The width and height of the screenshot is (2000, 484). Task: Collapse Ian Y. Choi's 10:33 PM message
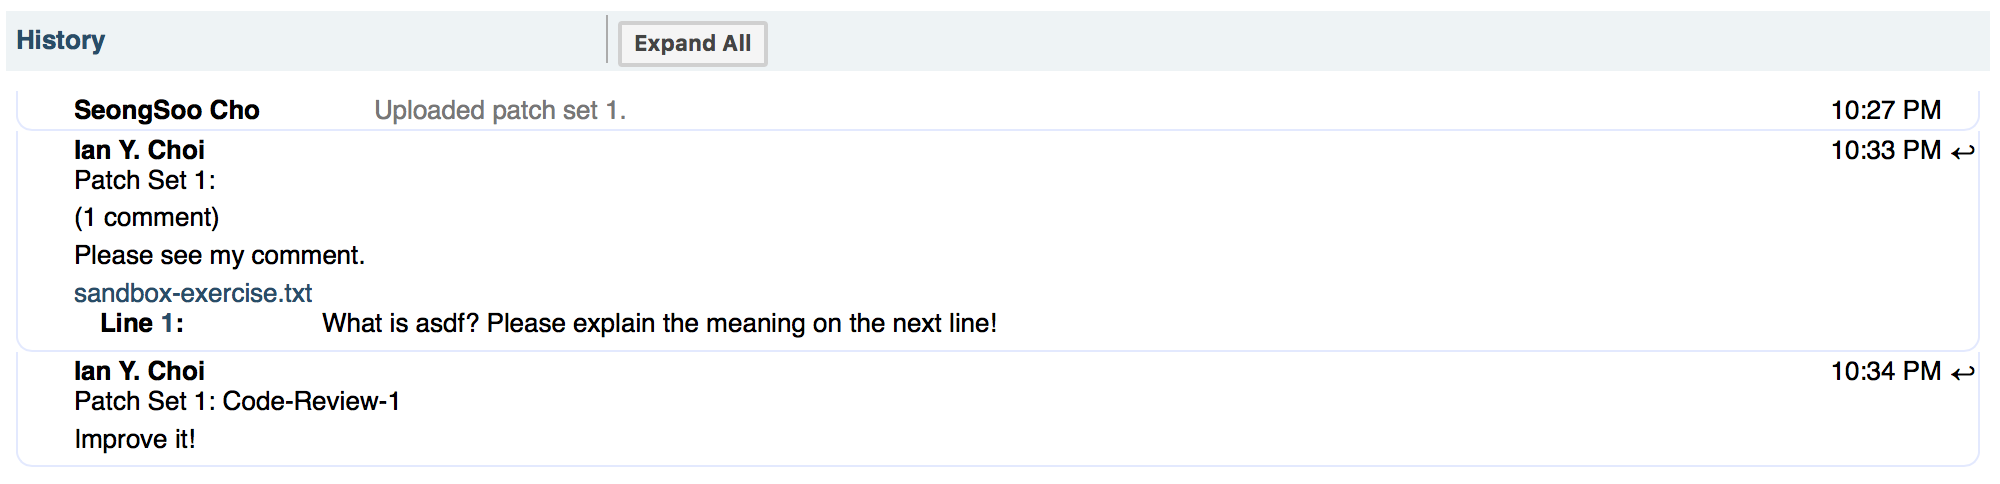click(x=139, y=150)
